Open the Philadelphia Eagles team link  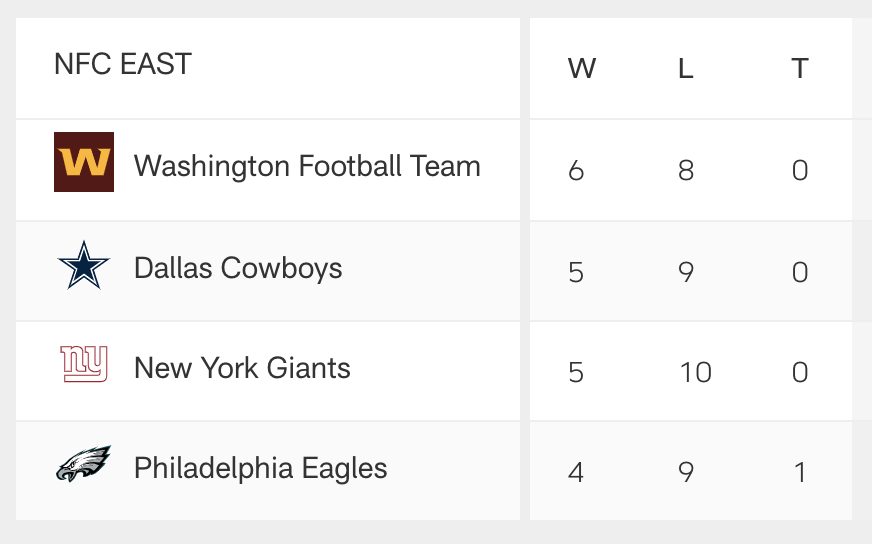(x=260, y=468)
